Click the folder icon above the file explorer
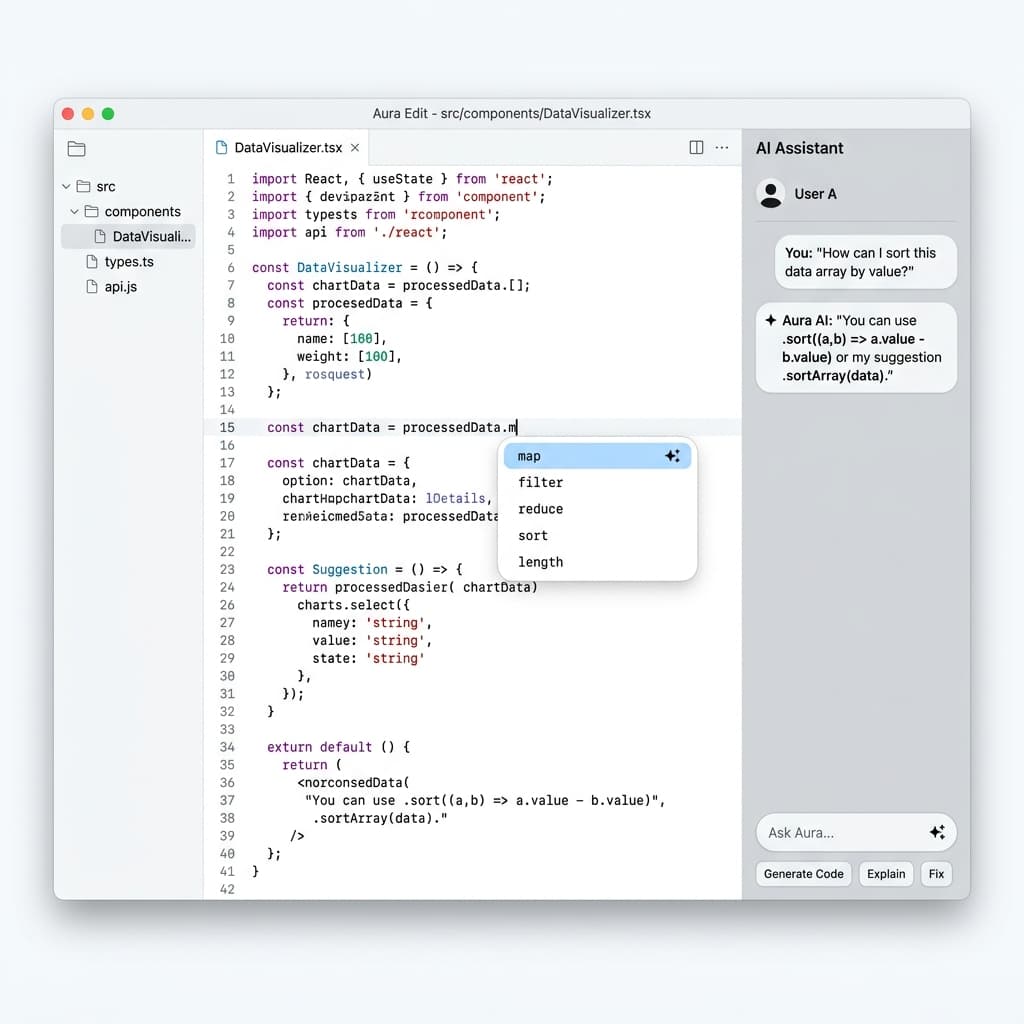This screenshot has width=1024, height=1024. coord(76,148)
